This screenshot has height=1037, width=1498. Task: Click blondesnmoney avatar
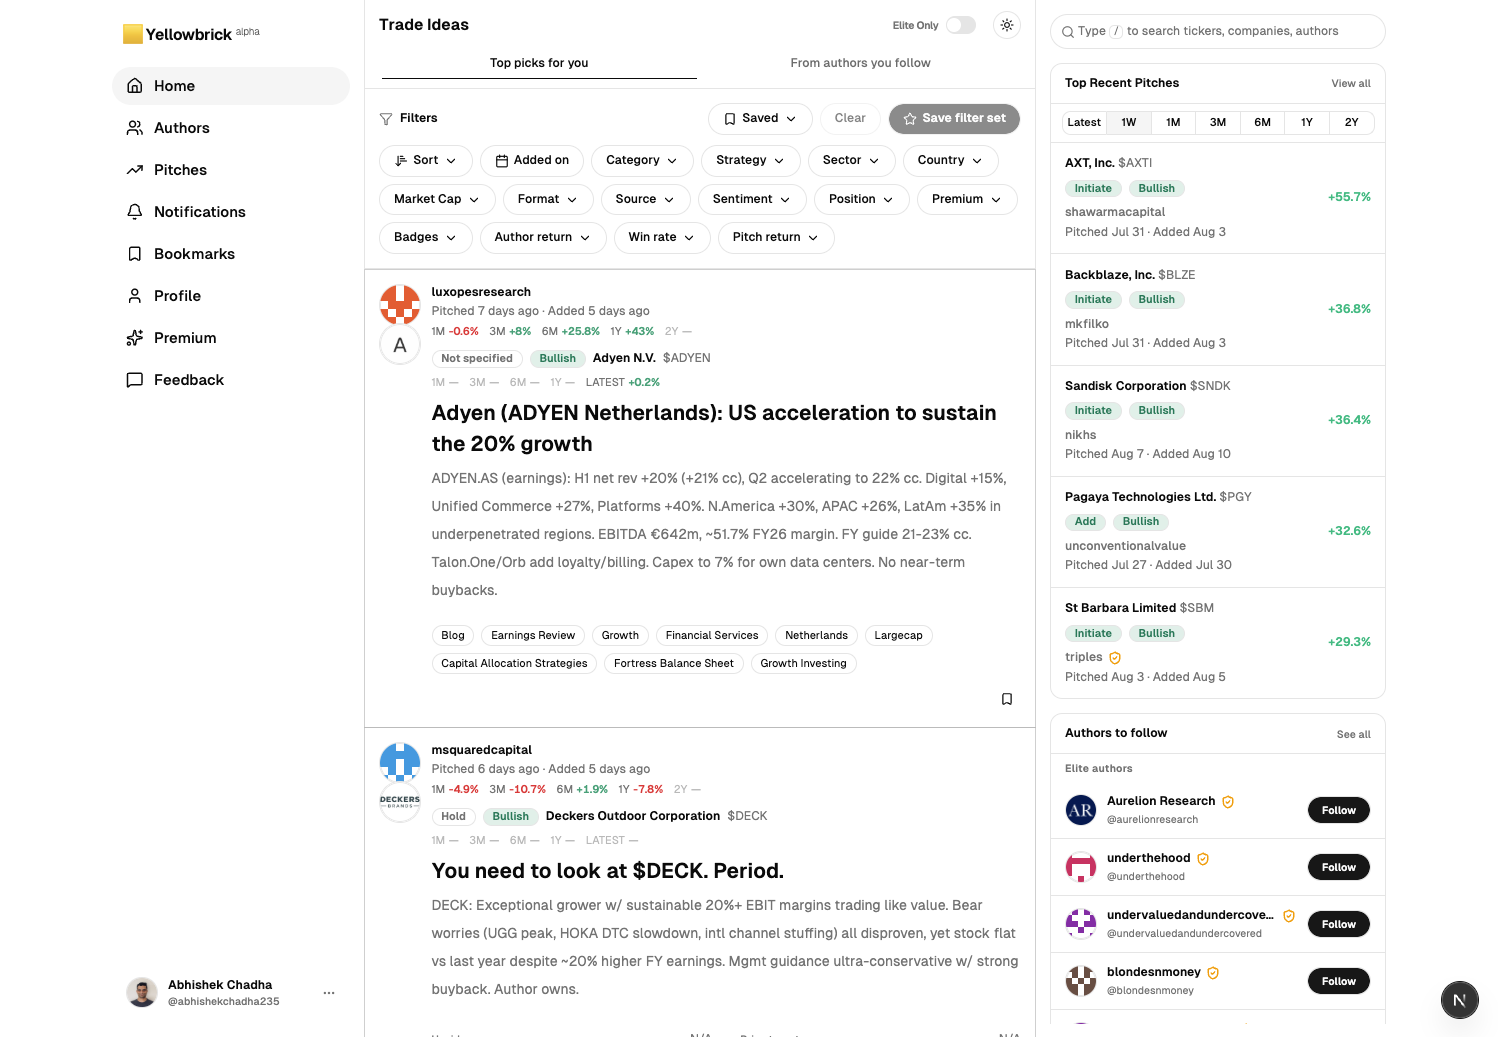coord(1081,981)
